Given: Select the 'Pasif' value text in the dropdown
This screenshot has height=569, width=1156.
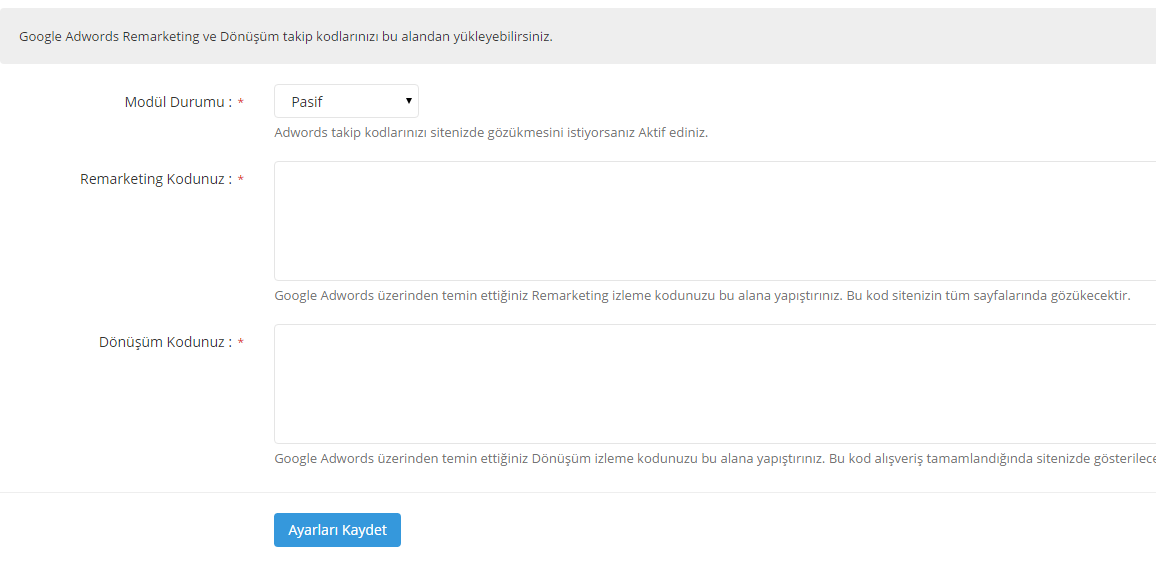Looking at the screenshot, I should pyautogui.click(x=307, y=102).
